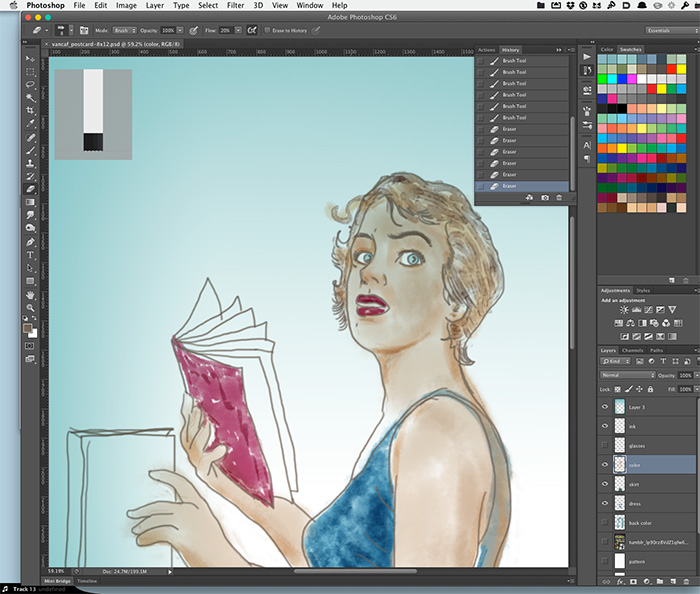Screen dimensions: 700x594
Task: Show the back color layer
Action: pyautogui.click(x=605, y=522)
